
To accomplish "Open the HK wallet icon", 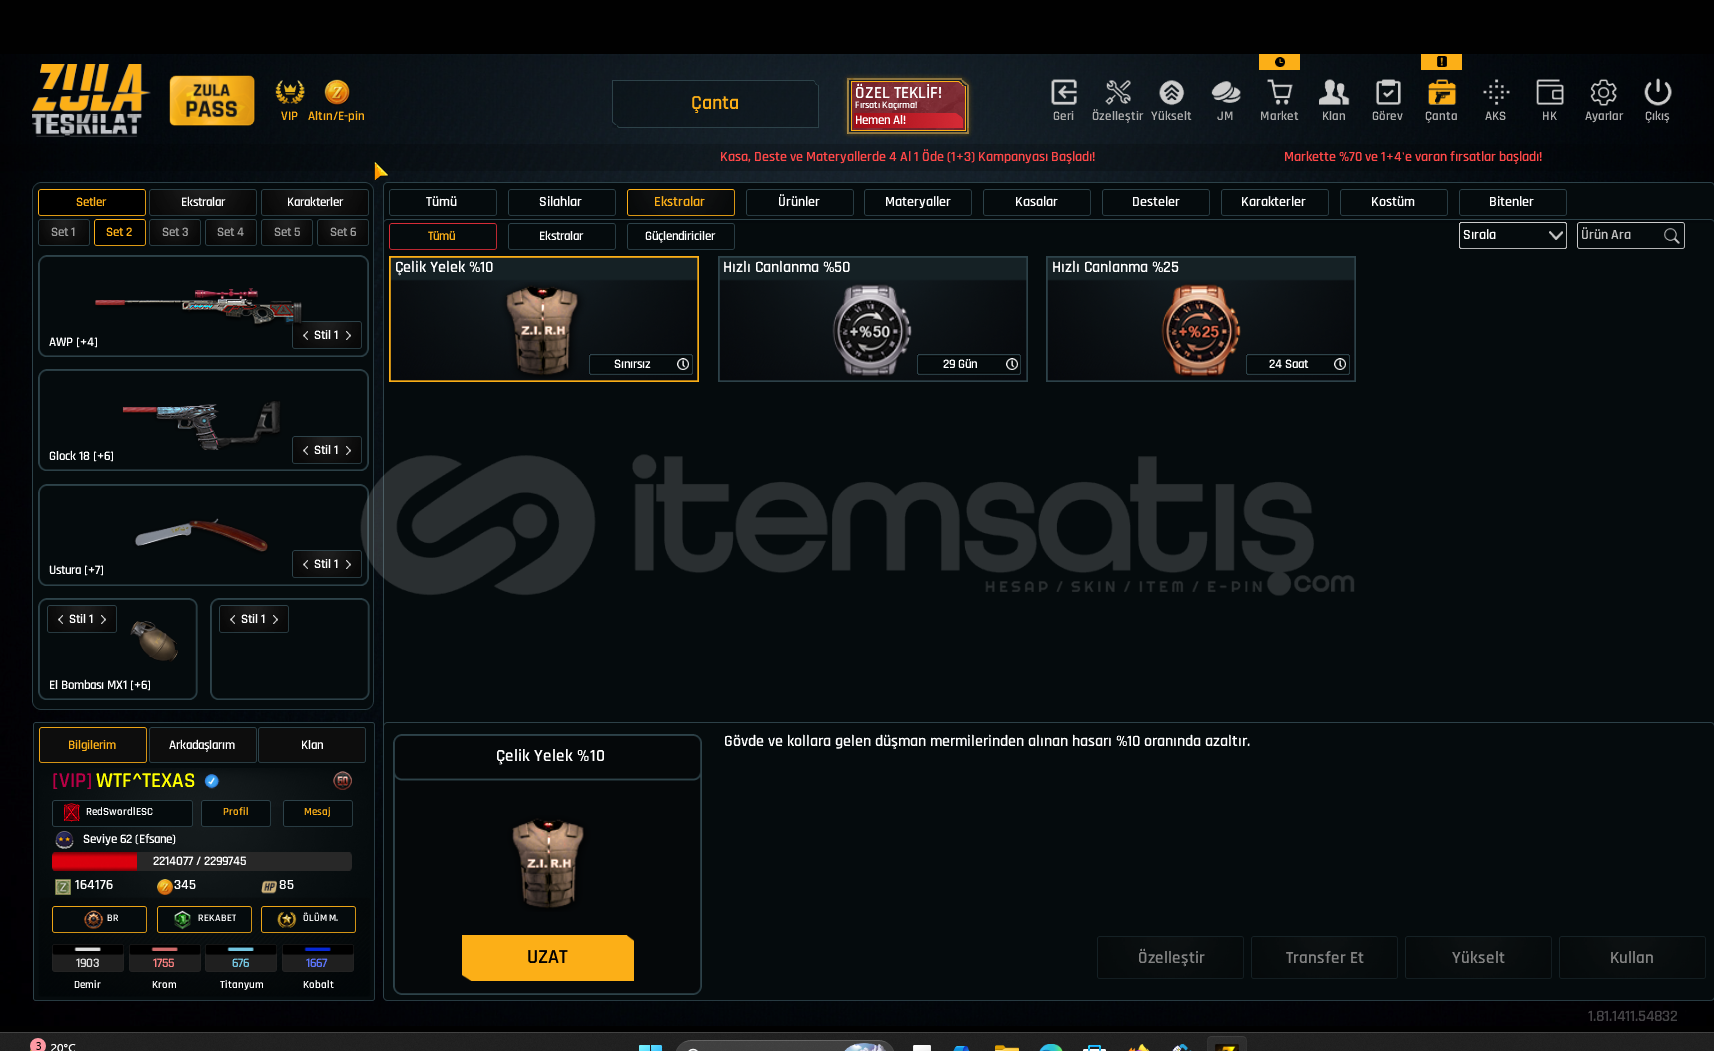I will coord(1550,93).
